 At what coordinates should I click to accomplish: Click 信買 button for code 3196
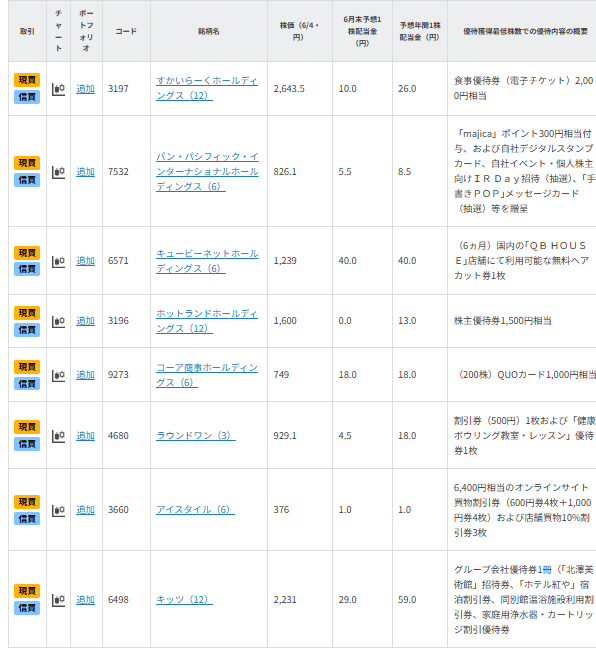coord(27,330)
